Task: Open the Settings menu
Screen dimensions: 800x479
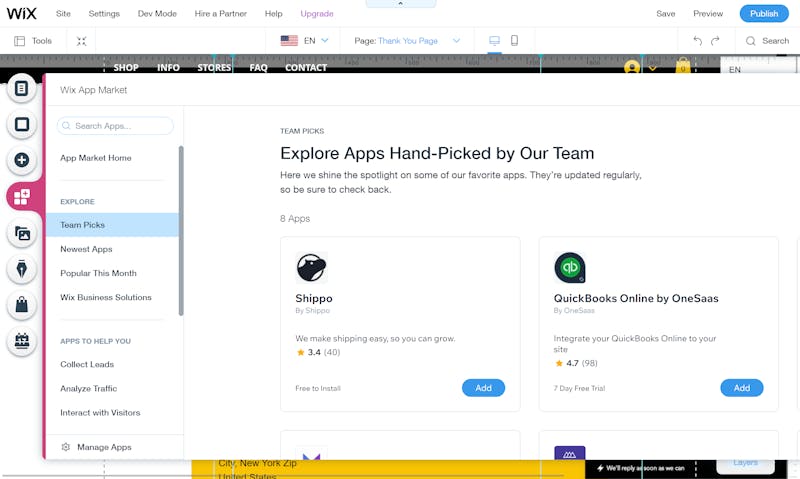Action: click(104, 13)
